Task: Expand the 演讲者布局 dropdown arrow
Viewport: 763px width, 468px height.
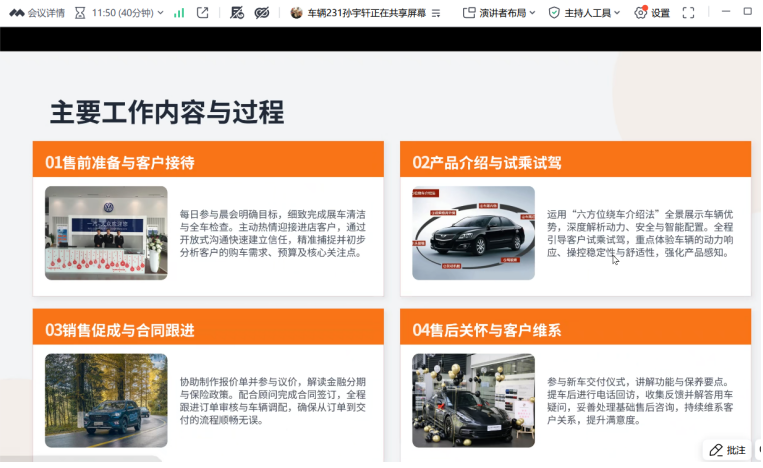Action: point(532,13)
